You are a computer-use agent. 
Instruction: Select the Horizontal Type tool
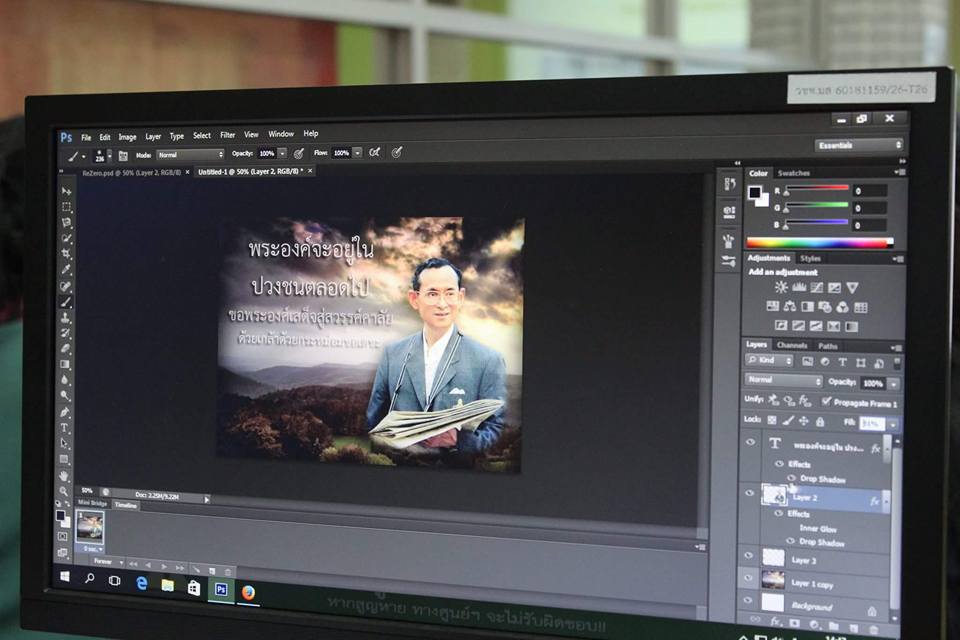pos(66,428)
